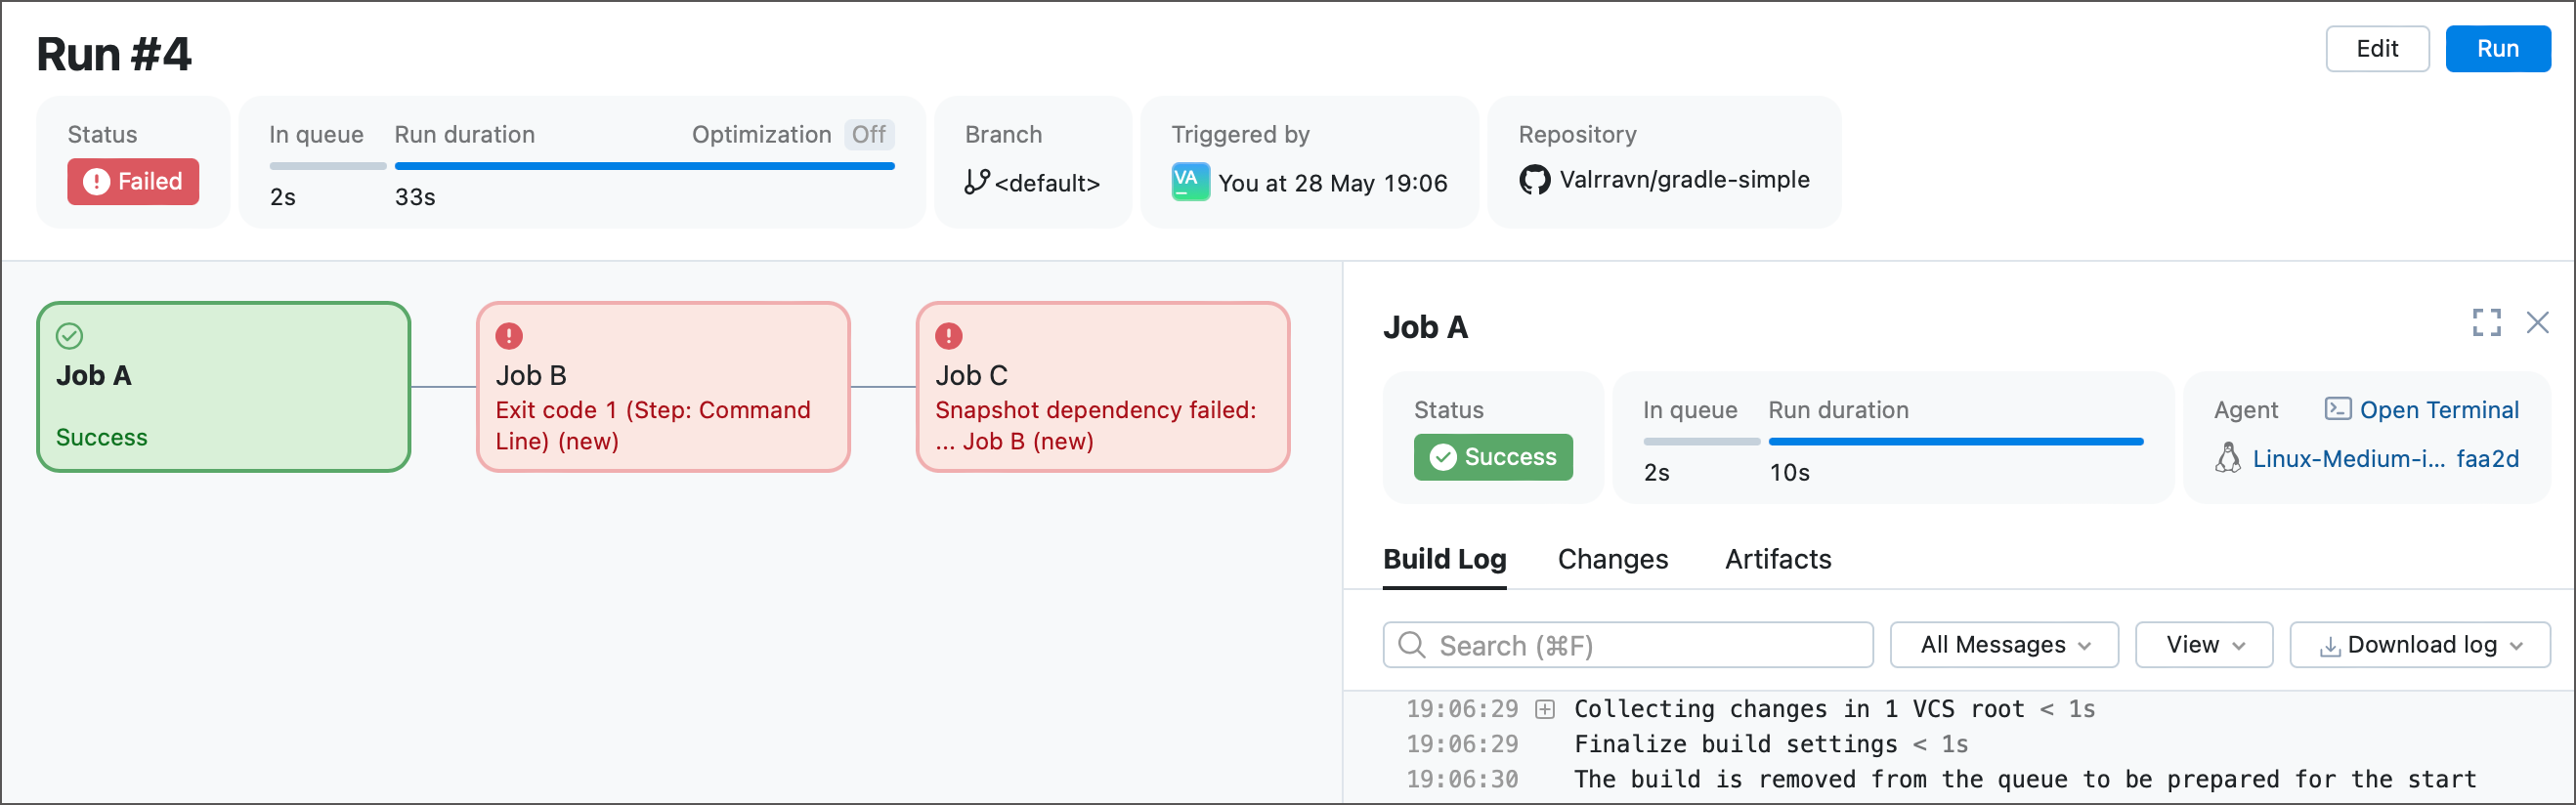The width and height of the screenshot is (2576, 805).
Task: Click the GitHub repository icon
Action: (x=1534, y=180)
